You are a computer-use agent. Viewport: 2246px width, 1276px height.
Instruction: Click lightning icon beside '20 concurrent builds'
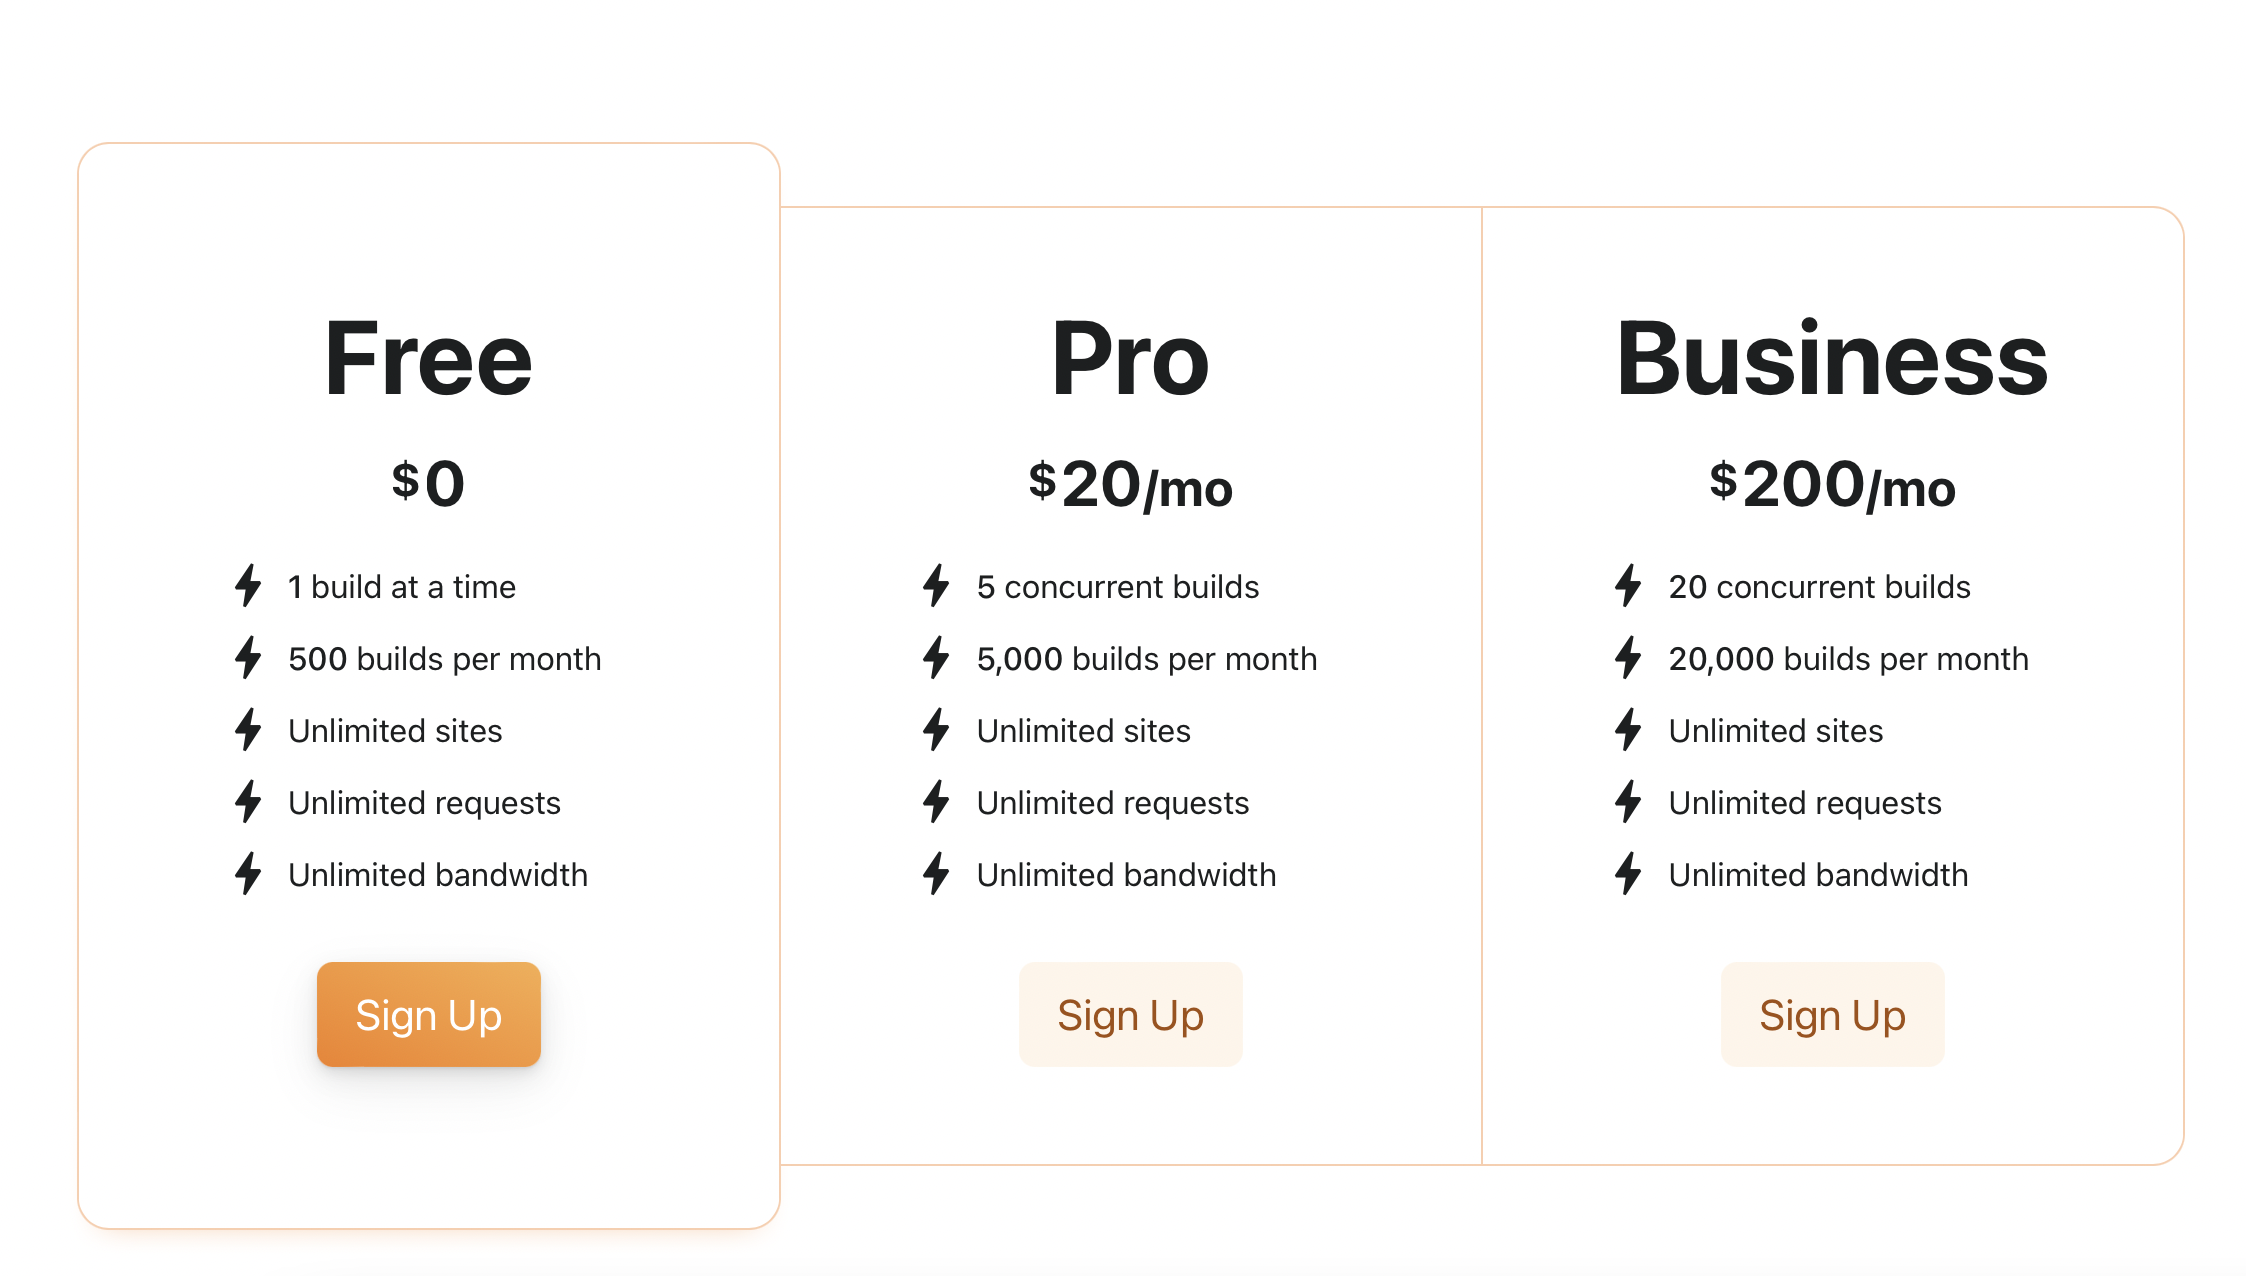1628,586
